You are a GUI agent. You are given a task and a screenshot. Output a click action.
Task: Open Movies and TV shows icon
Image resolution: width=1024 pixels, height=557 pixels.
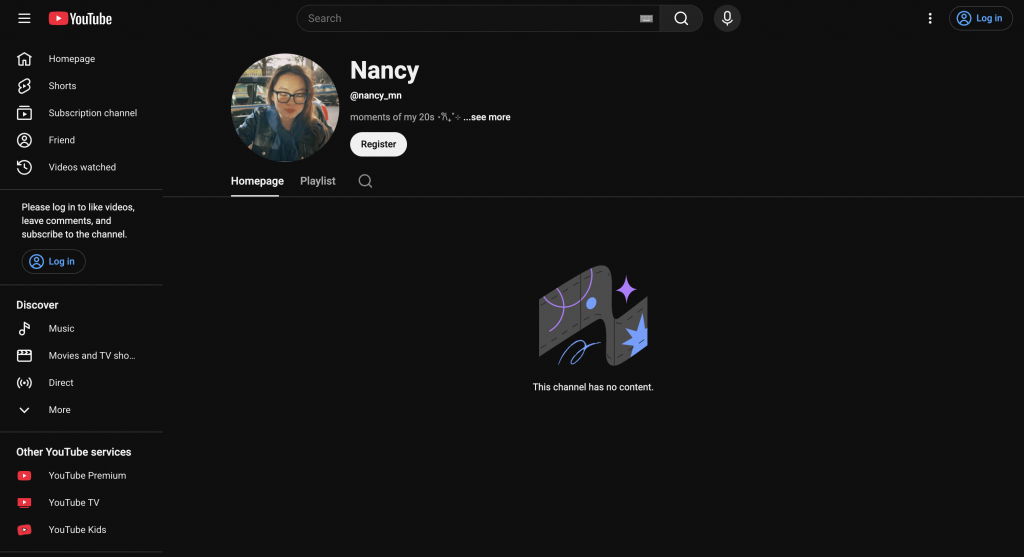24,355
